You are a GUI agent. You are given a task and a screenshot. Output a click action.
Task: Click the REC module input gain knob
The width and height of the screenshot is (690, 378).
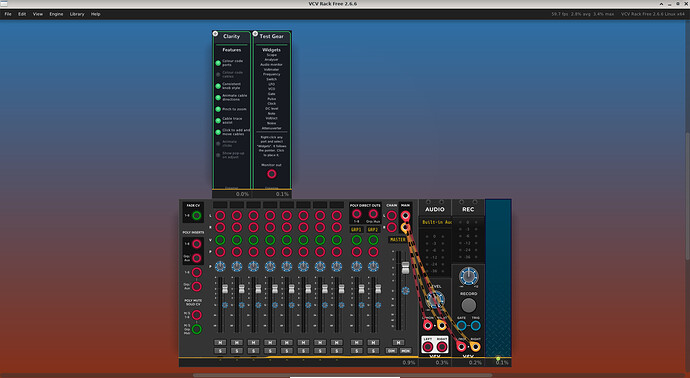coord(468,276)
